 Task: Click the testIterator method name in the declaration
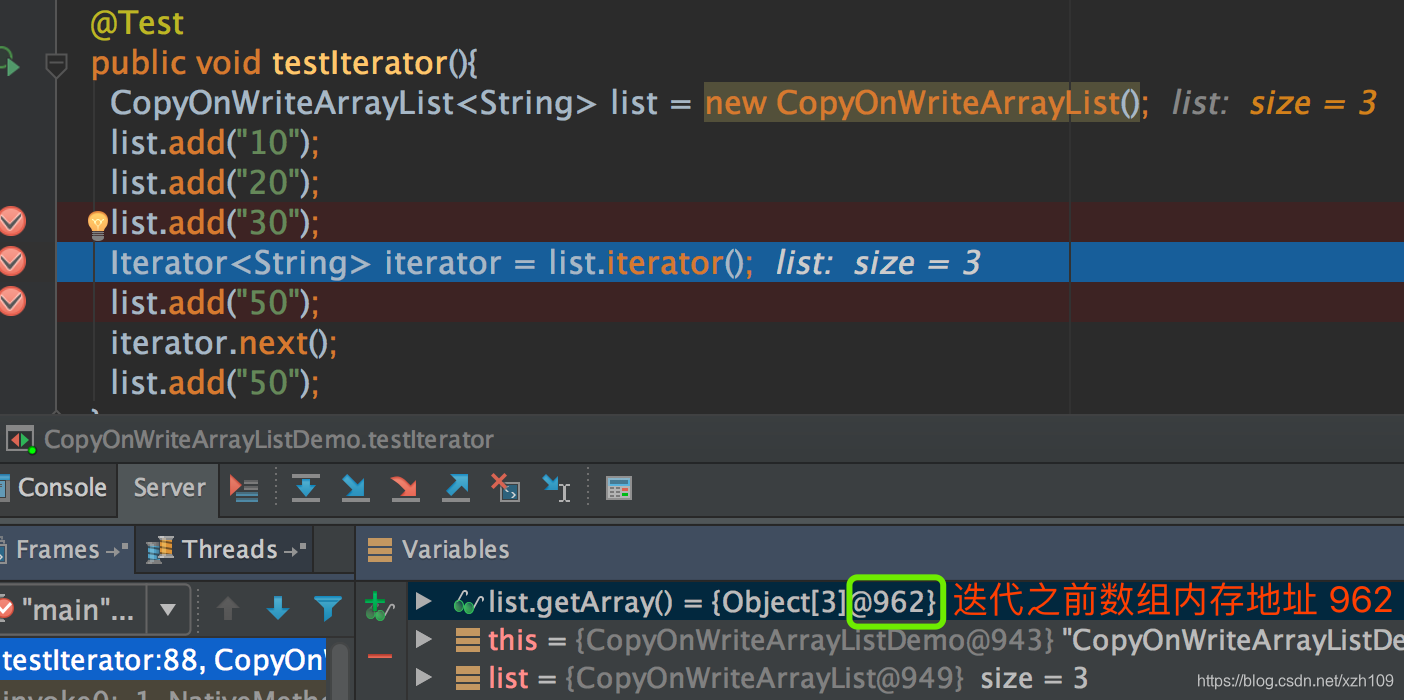pyautogui.click(x=360, y=63)
